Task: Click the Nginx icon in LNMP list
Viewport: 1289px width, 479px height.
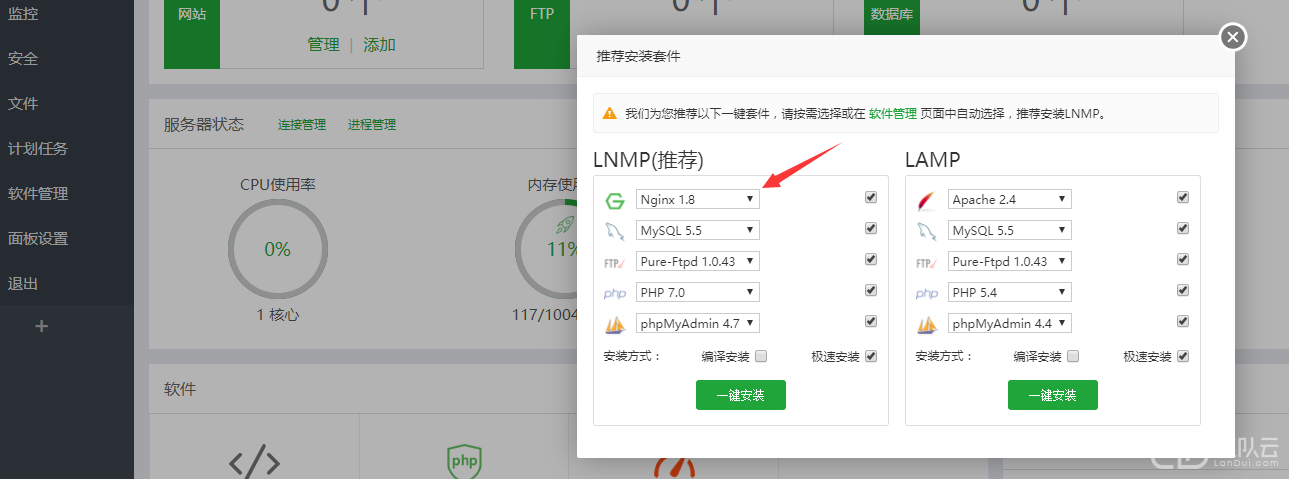Action: (x=614, y=200)
